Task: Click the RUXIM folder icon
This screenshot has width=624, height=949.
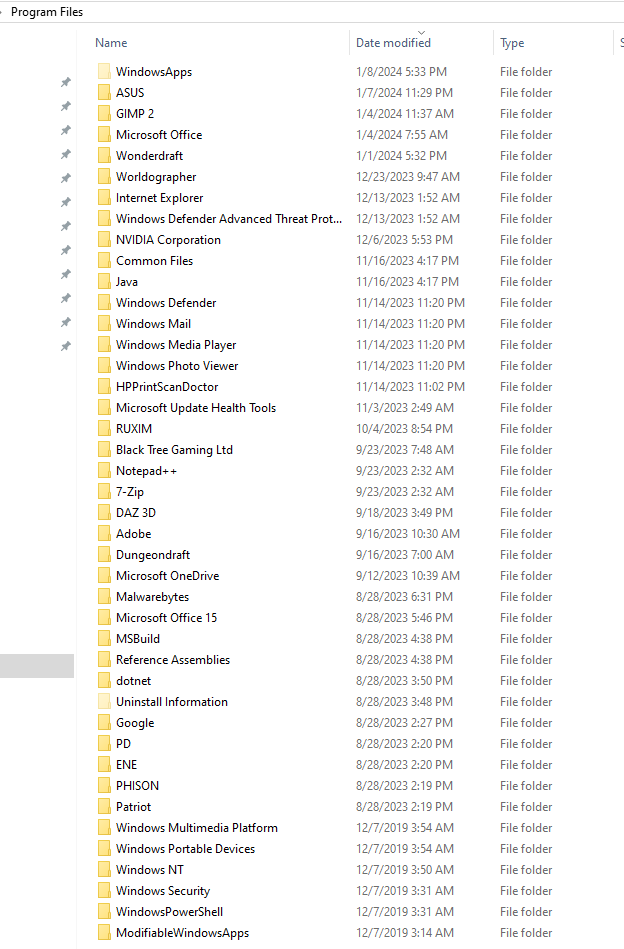Action: [x=104, y=429]
